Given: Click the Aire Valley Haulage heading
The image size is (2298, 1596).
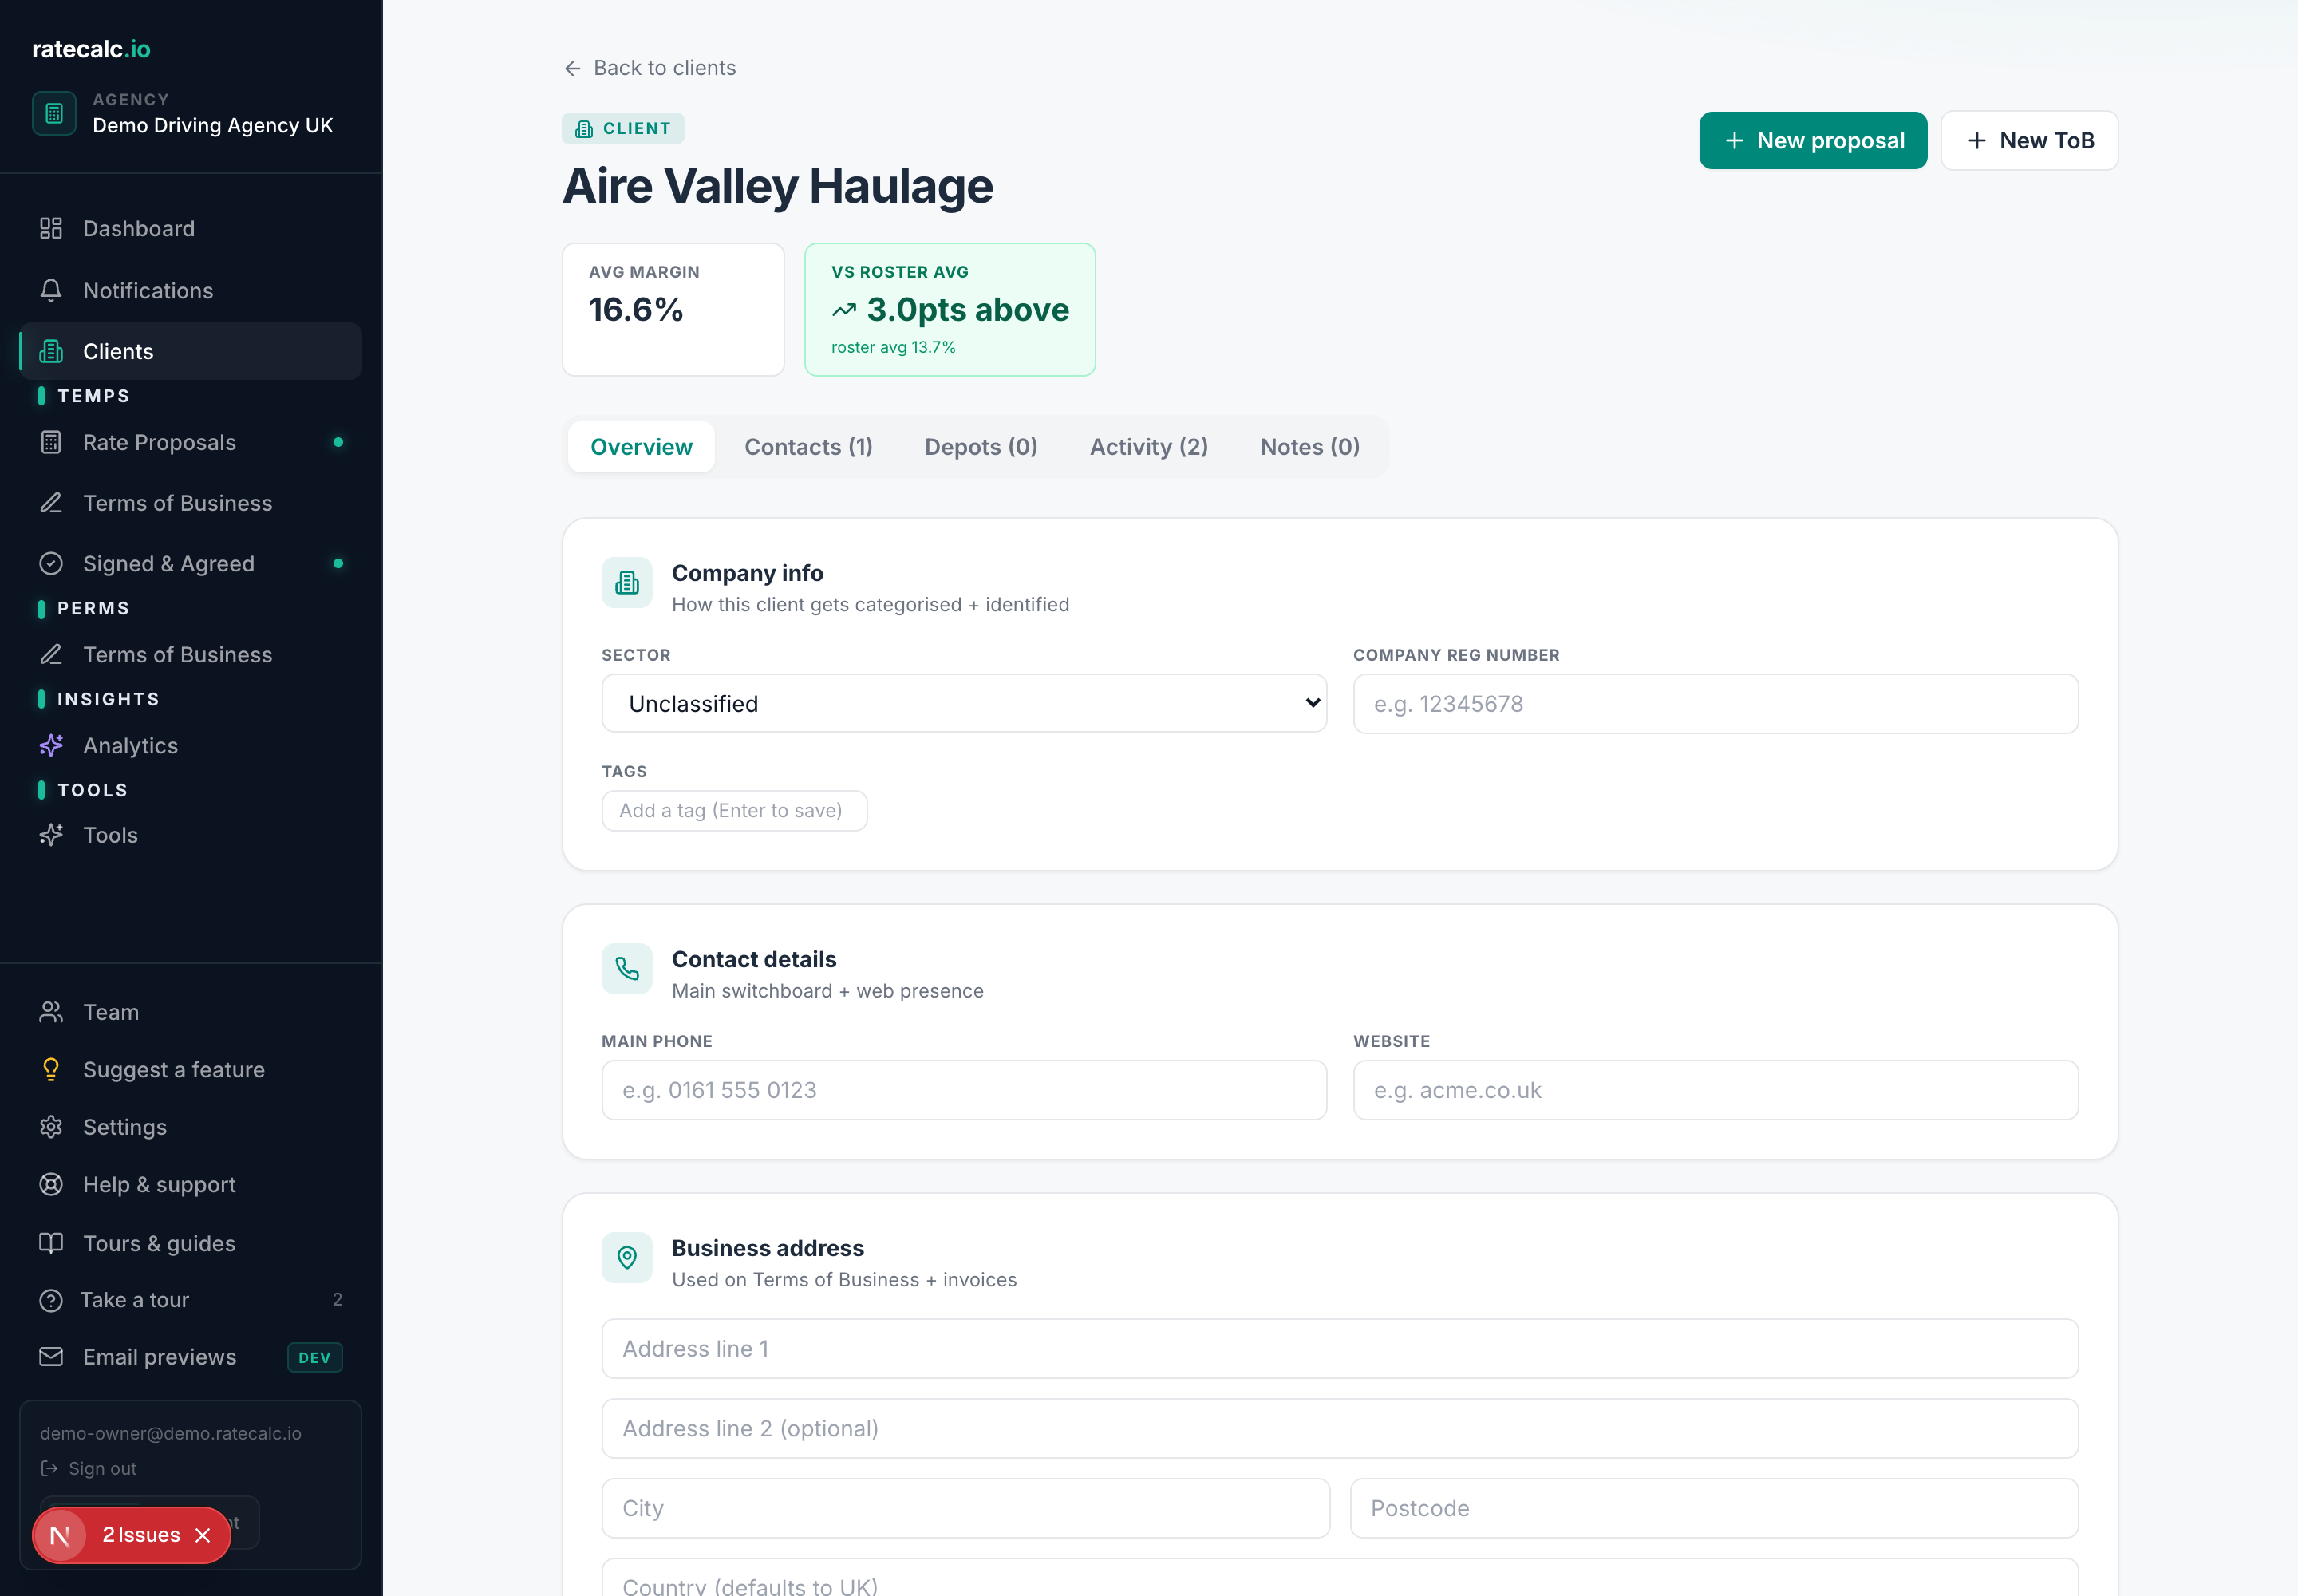Looking at the screenshot, I should 778,186.
